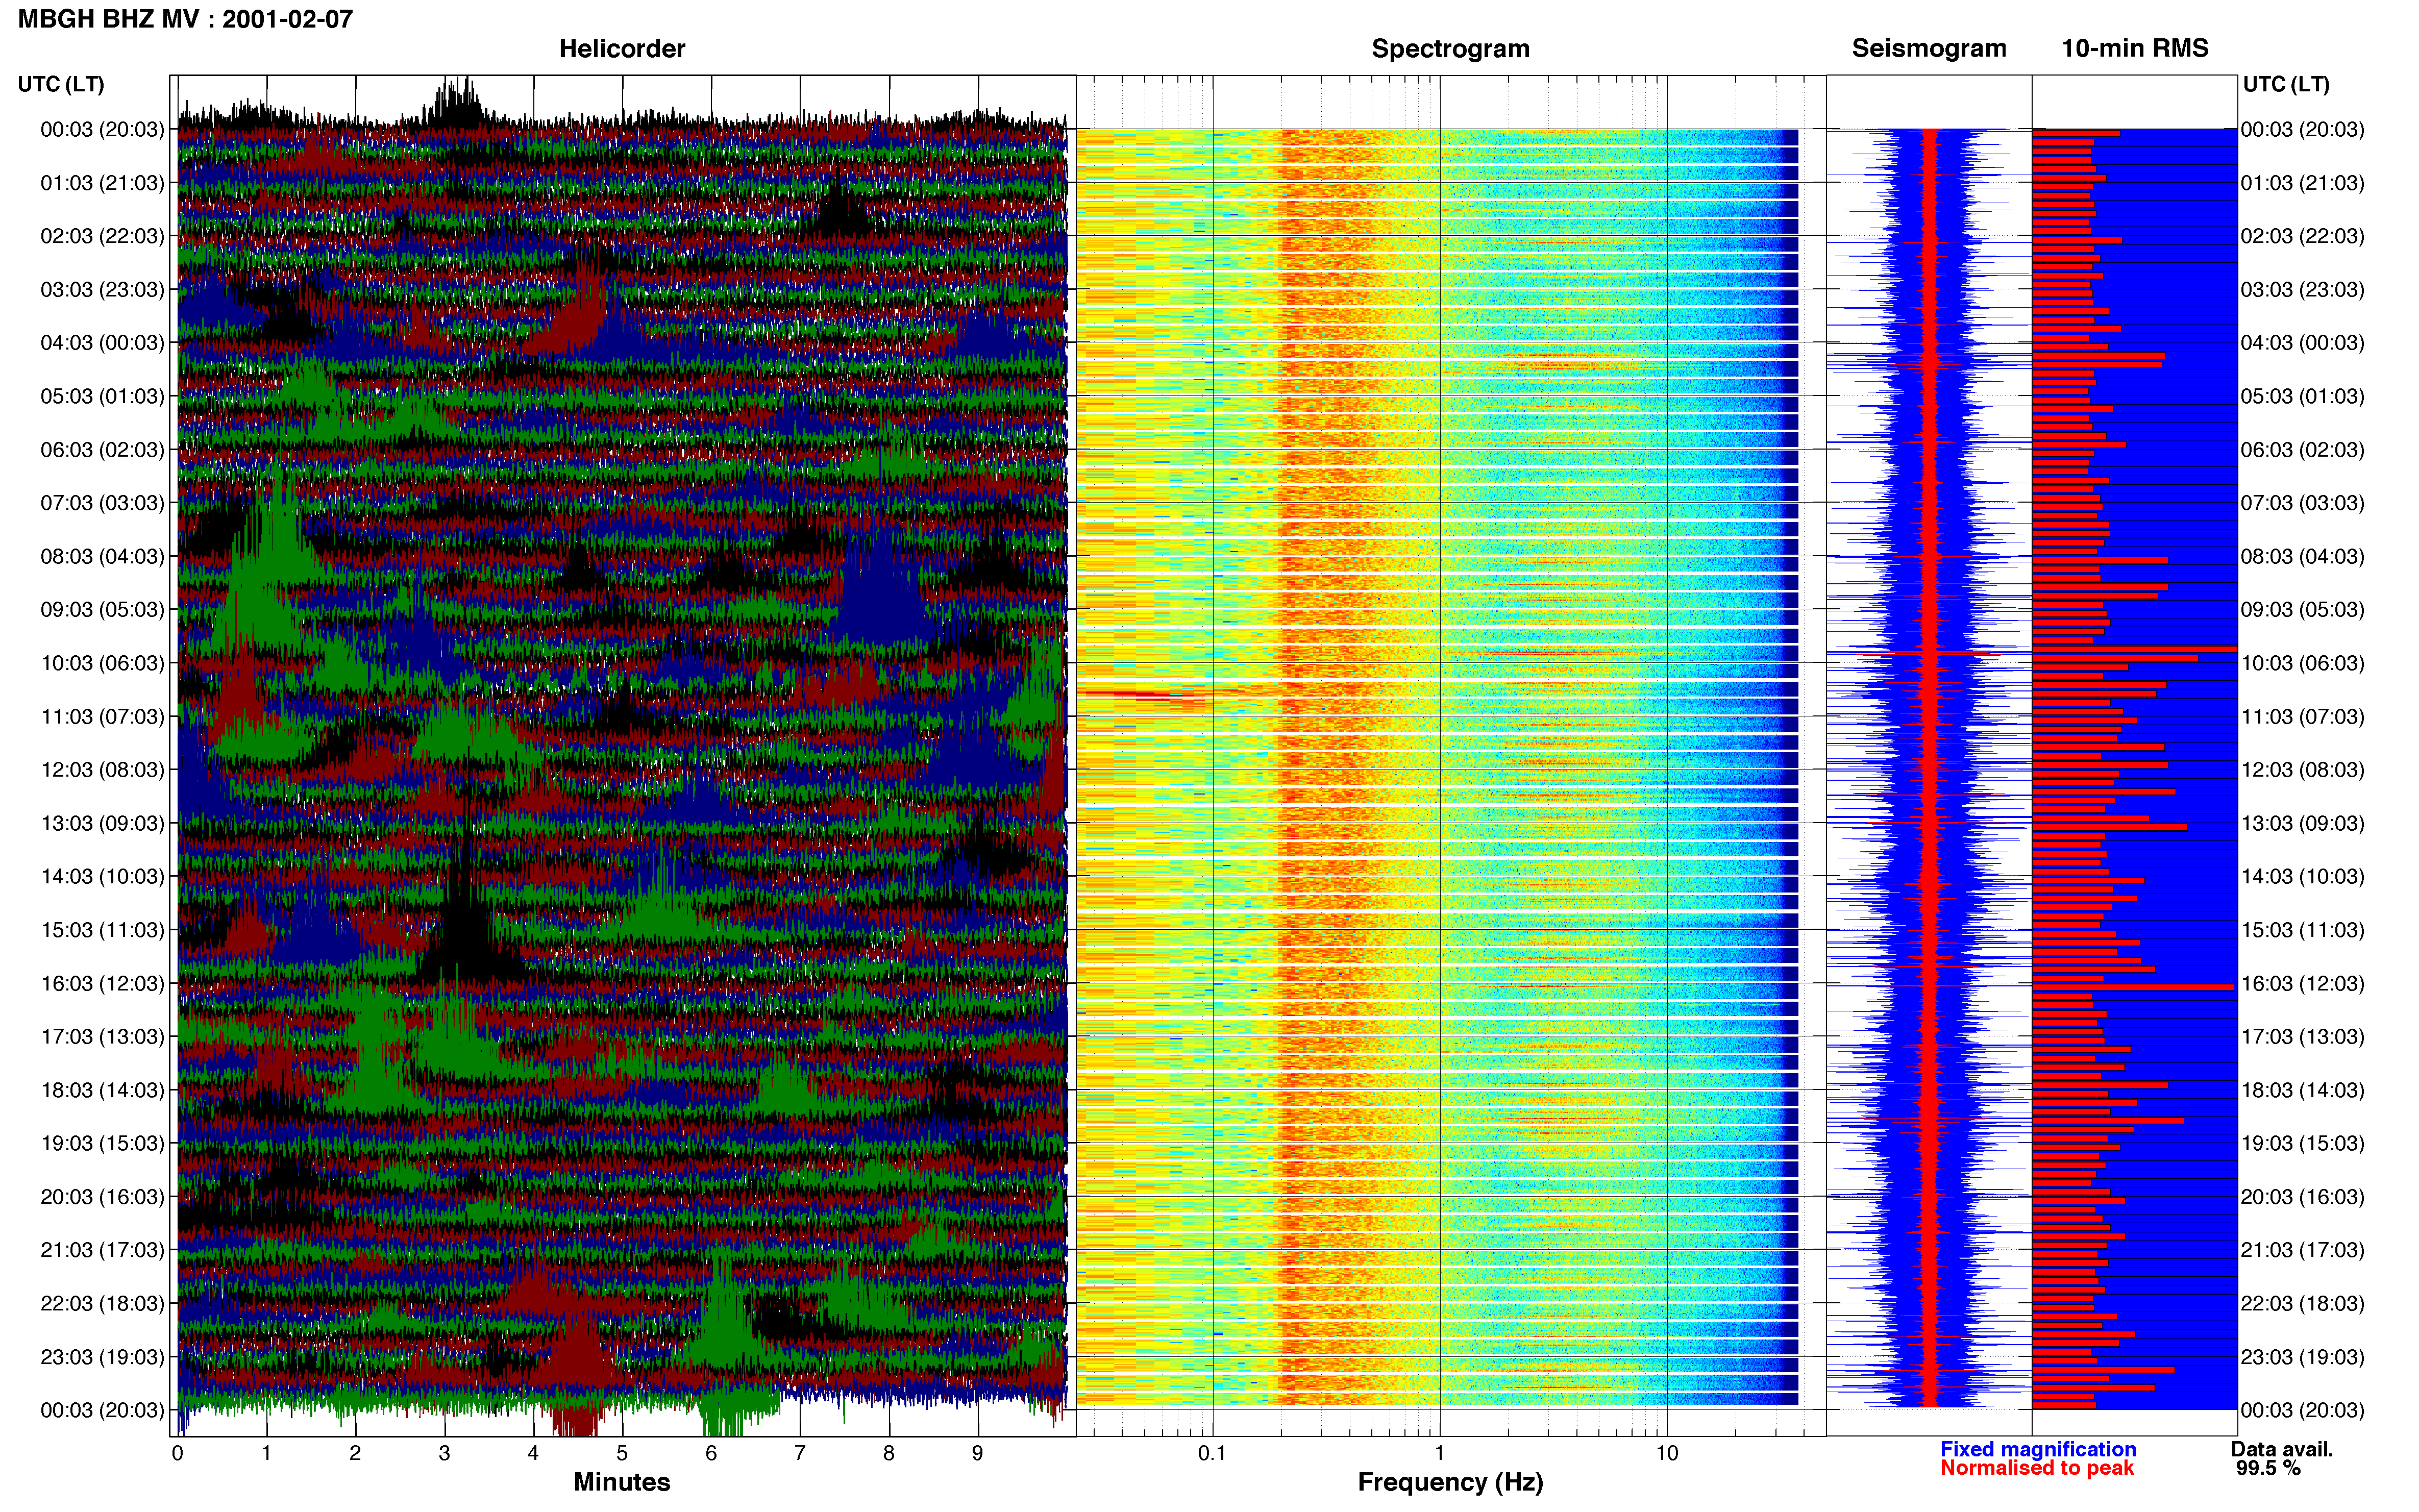Click '11:03 (07:03)' on the left time axis
Image resolution: width=2419 pixels, height=1512 pixels.
[102, 716]
